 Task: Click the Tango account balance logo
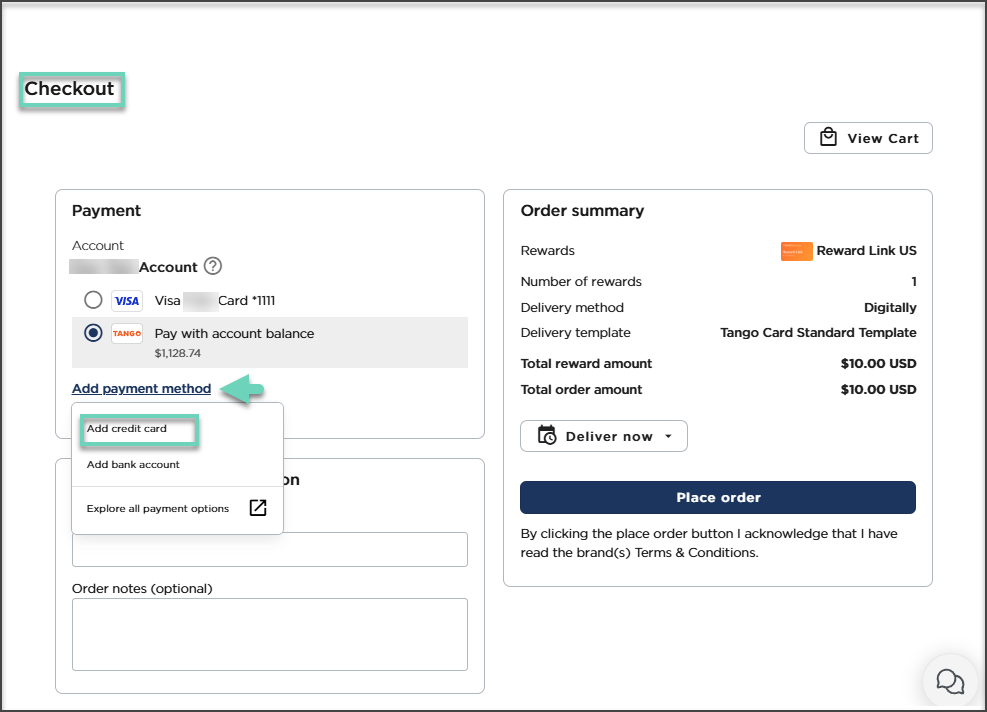(127, 333)
